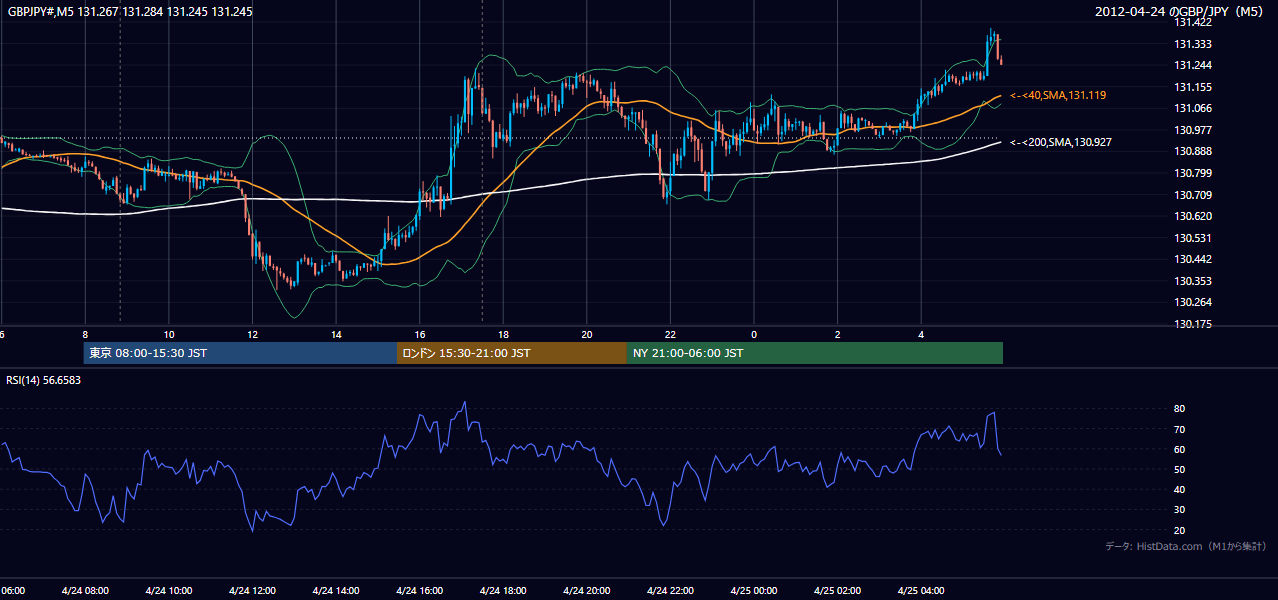Click the chart title 2012-04-24 のGBP/JPY (M5)
This screenshot has width=1278, height=600.
click(1181, 12)
